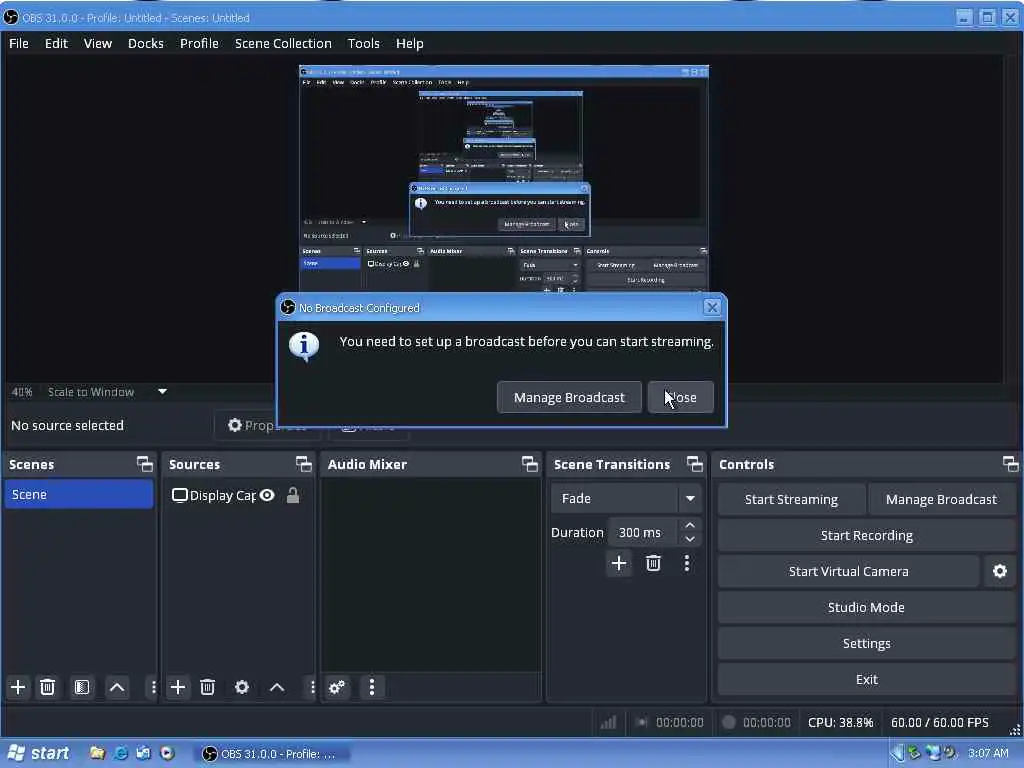Screen dimensions: 1024x768
Task: Open the Windows Start menu
Action: (x=39, y=754)
